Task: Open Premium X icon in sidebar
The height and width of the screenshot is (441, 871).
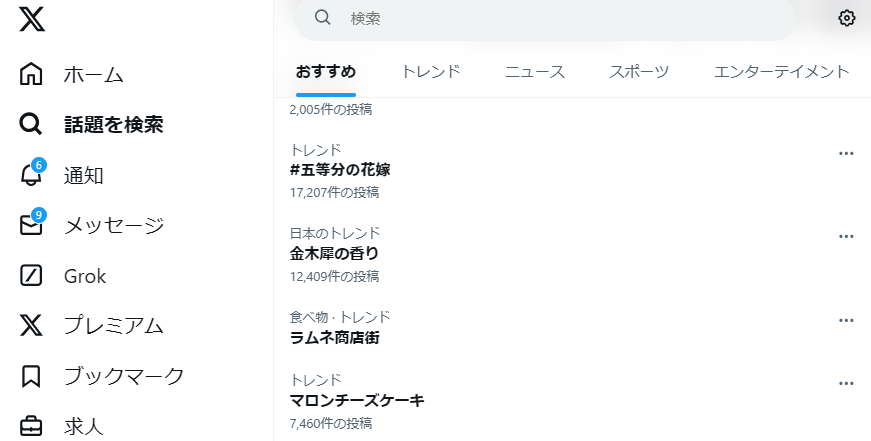Action: 32,326
